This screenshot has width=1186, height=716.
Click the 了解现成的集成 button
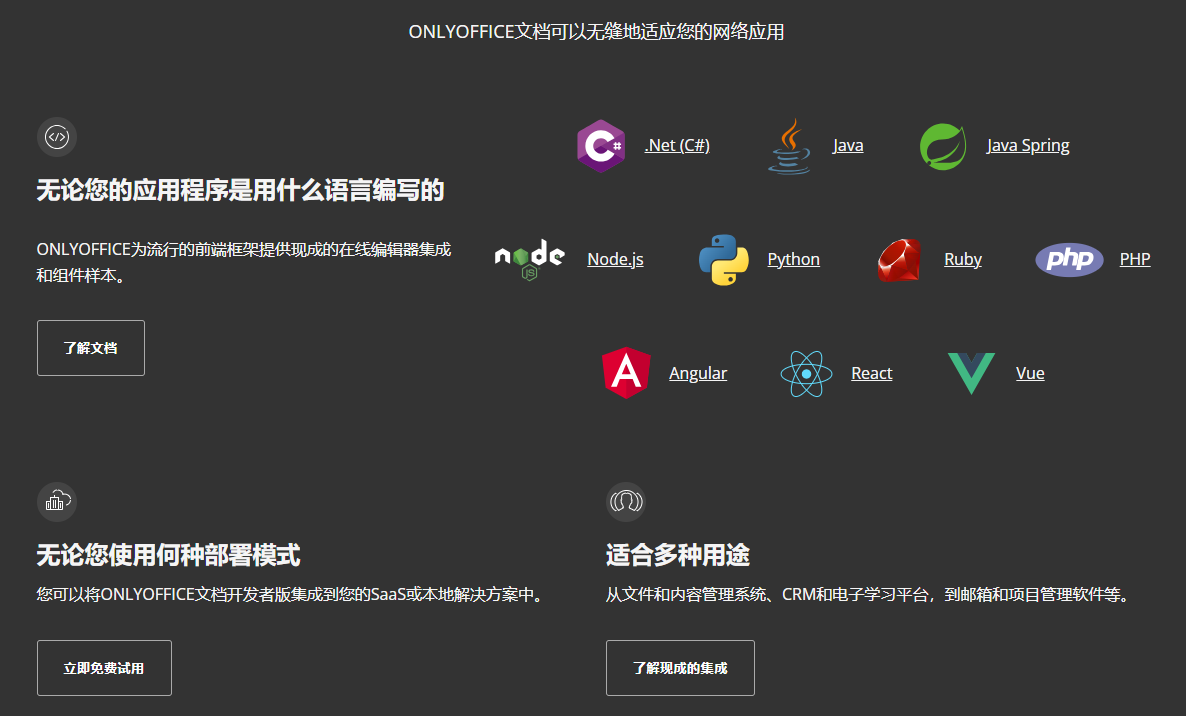680,668
